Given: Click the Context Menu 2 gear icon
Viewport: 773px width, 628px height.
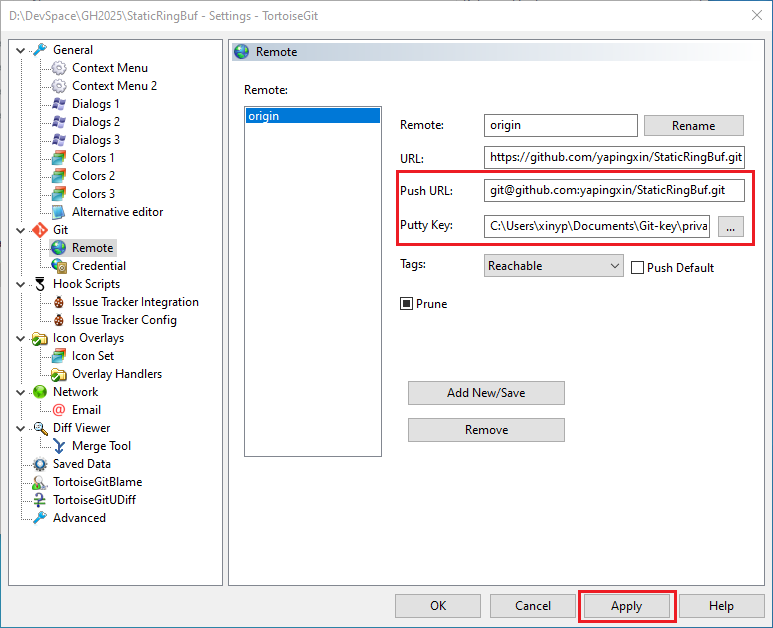Looking at the screenshot, I should click(x=59, y=86).
